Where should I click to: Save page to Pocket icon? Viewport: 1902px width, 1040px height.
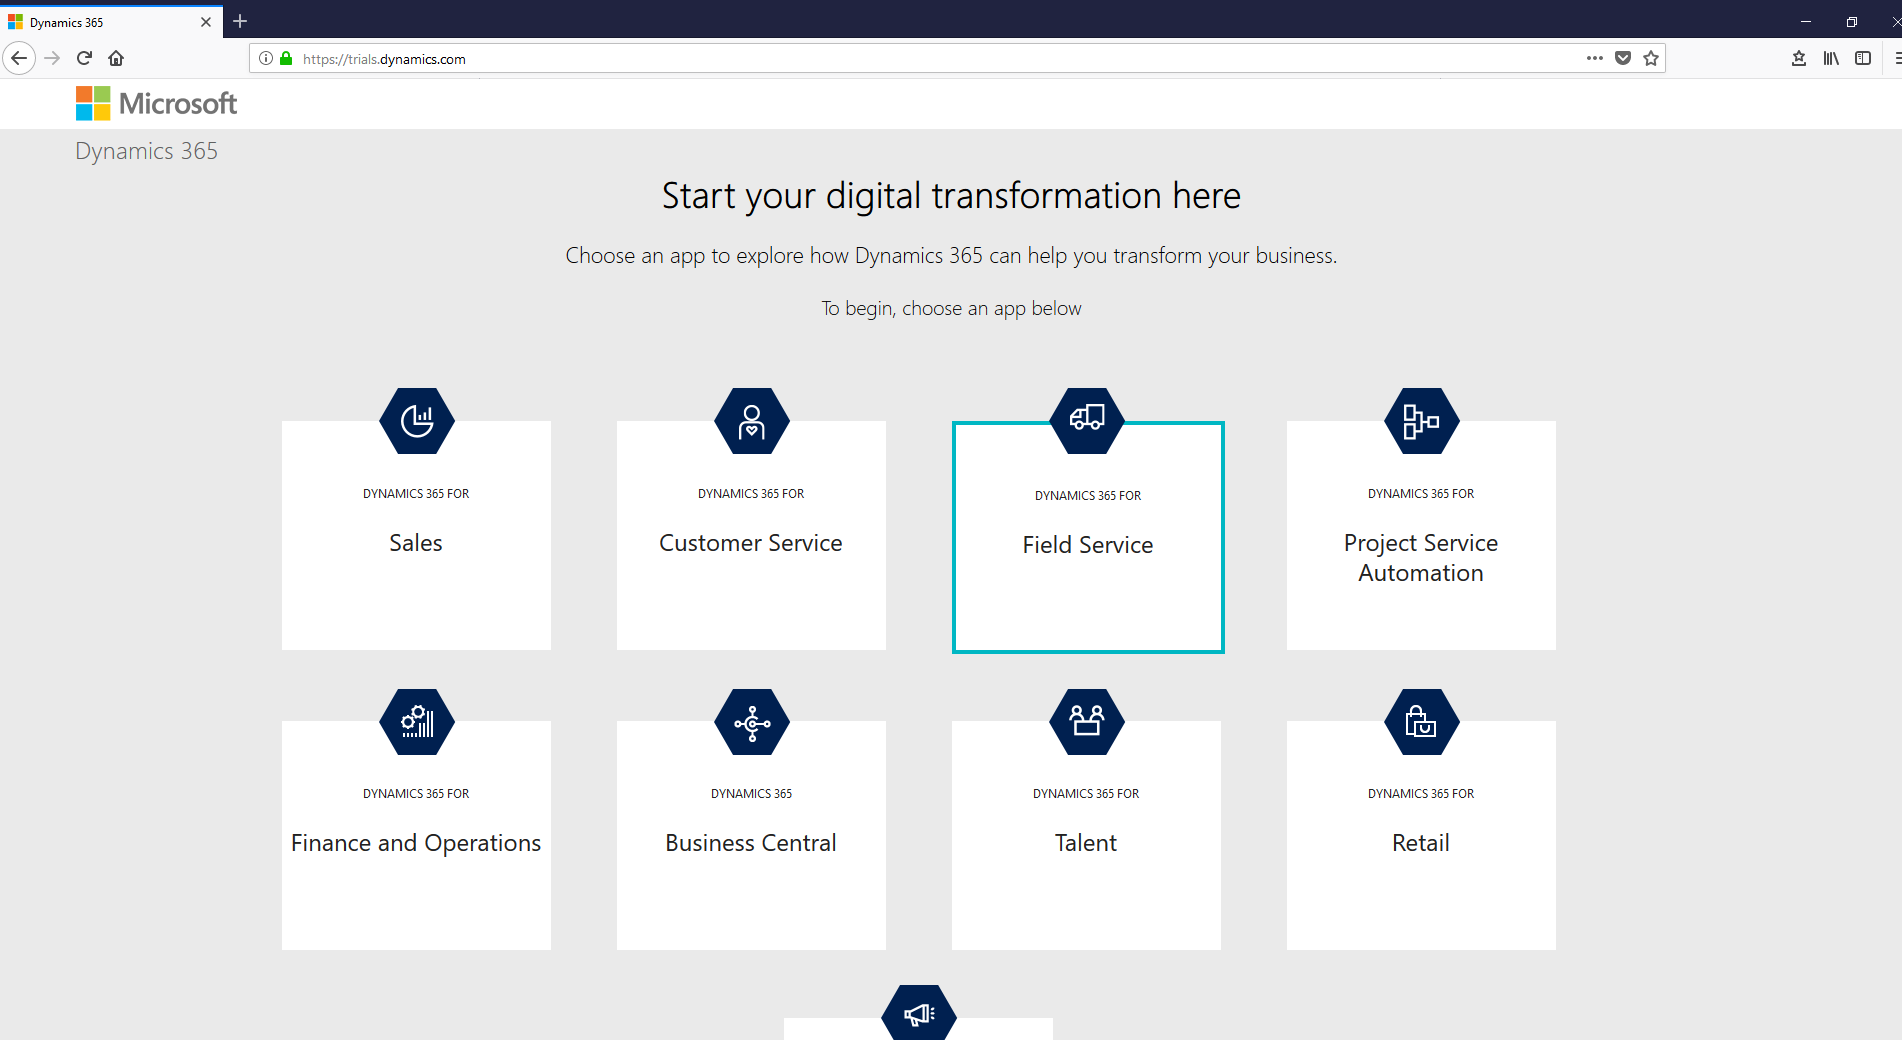(1623, 58)
